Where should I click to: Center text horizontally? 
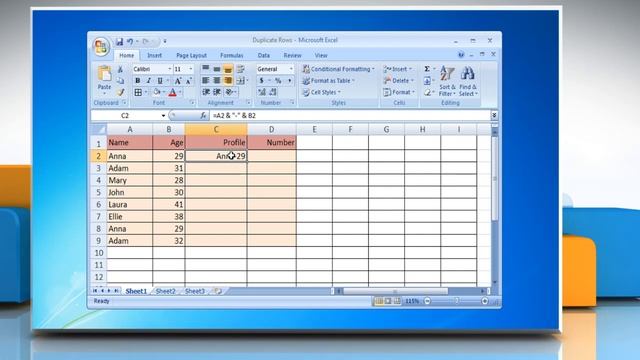pos(217,81)
